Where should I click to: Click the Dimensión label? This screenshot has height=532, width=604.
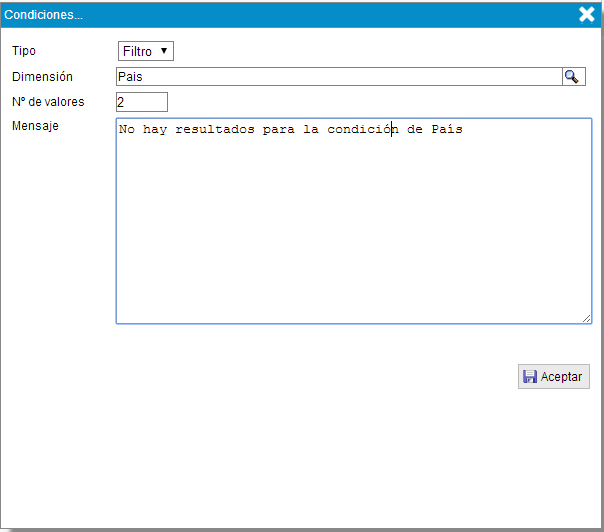[42, 77]
